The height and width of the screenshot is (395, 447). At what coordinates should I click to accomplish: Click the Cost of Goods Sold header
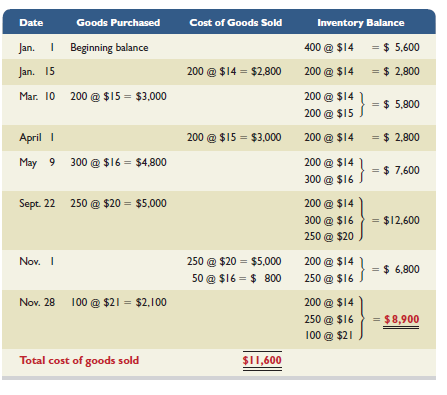[235, 23]
